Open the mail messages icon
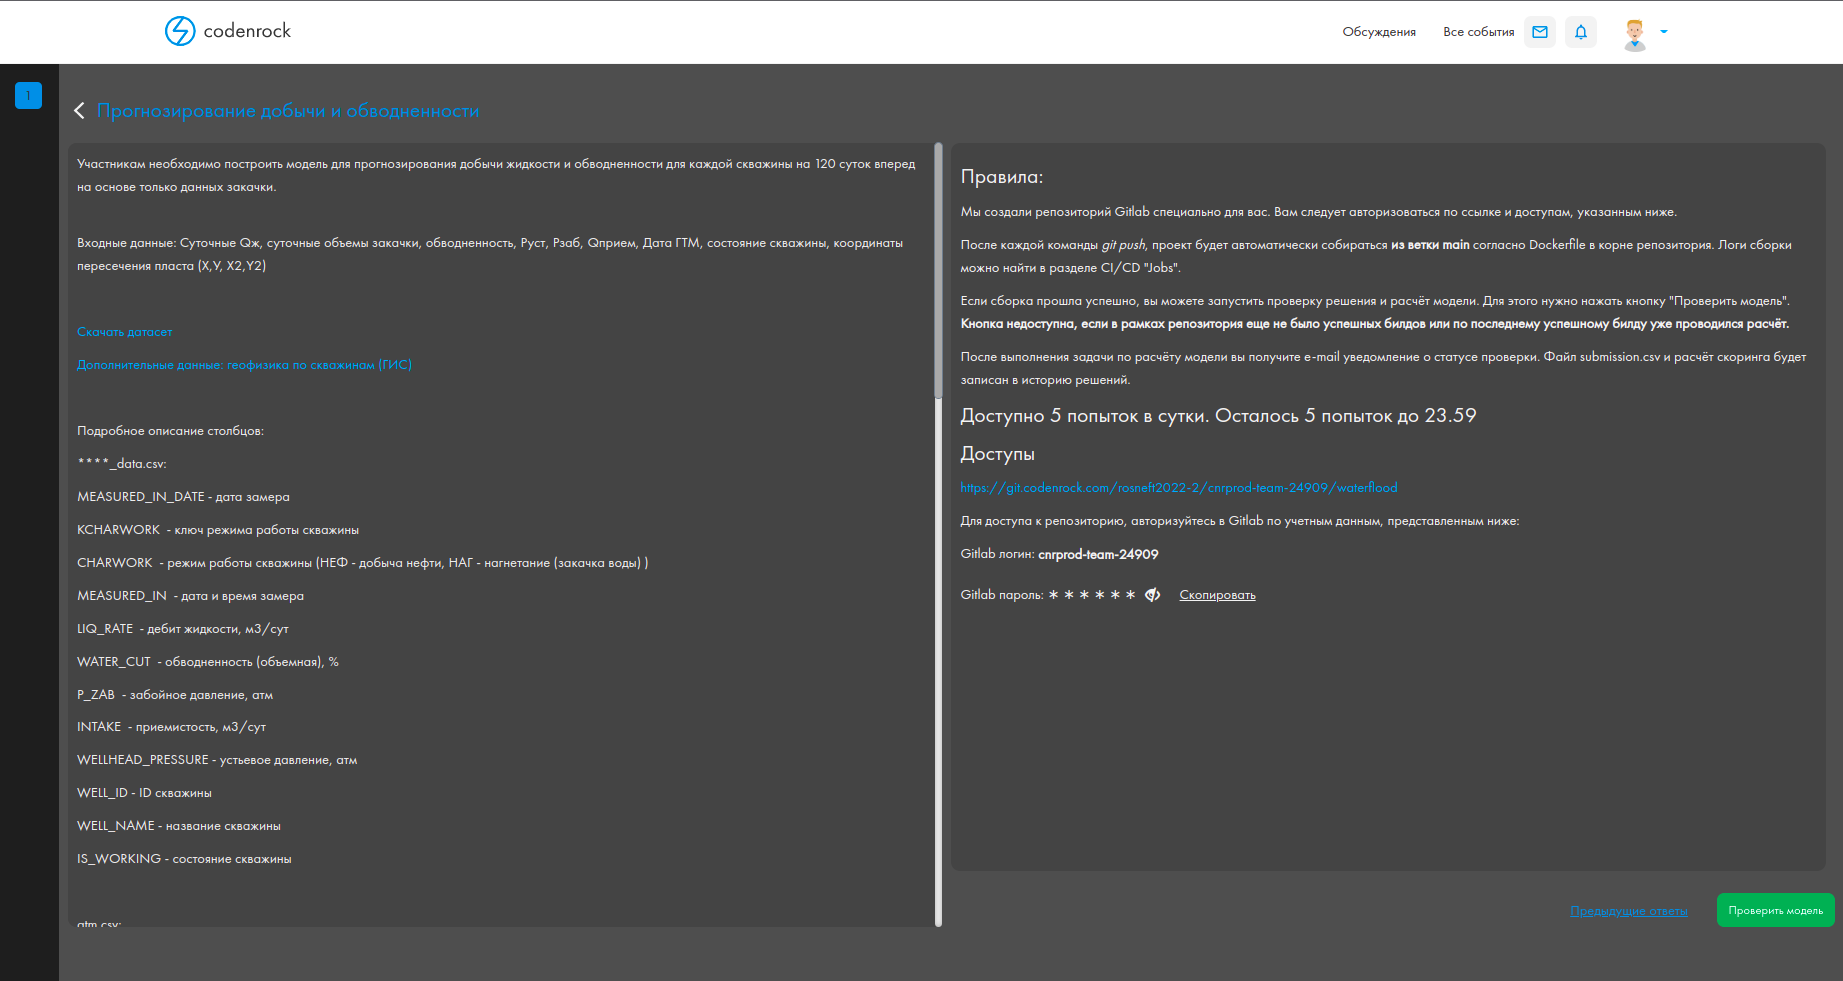Image resolution: width=1843 pixels, height=981 pixels. (x=1540, y=32)
